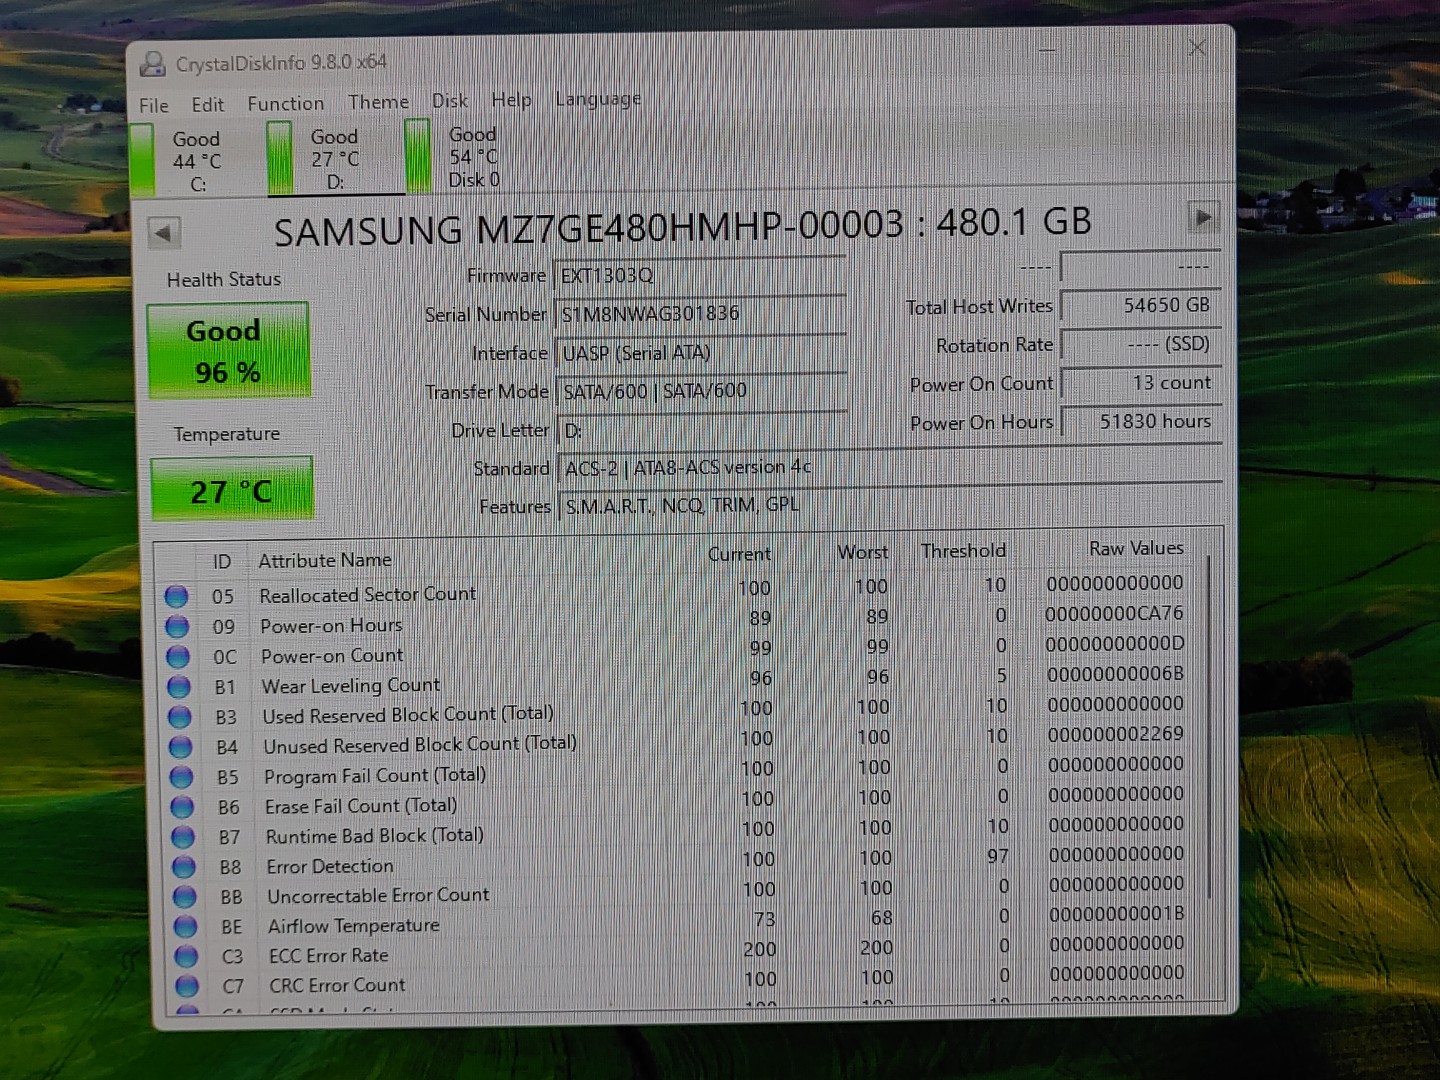Click raw value 00000000CA76
The width and height of the screenshot is (1440, 1080).
coord(1114,613)
